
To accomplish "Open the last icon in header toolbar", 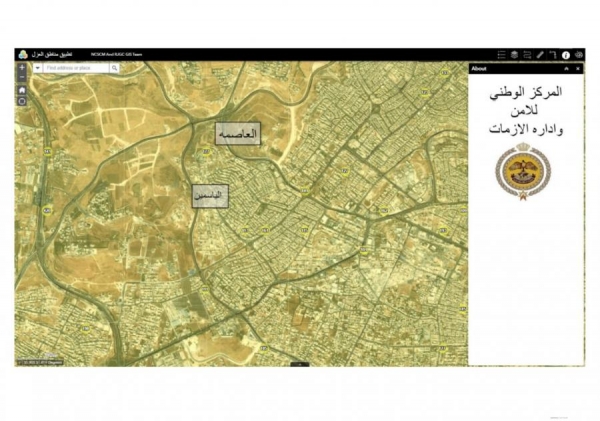I will (578, 55).
